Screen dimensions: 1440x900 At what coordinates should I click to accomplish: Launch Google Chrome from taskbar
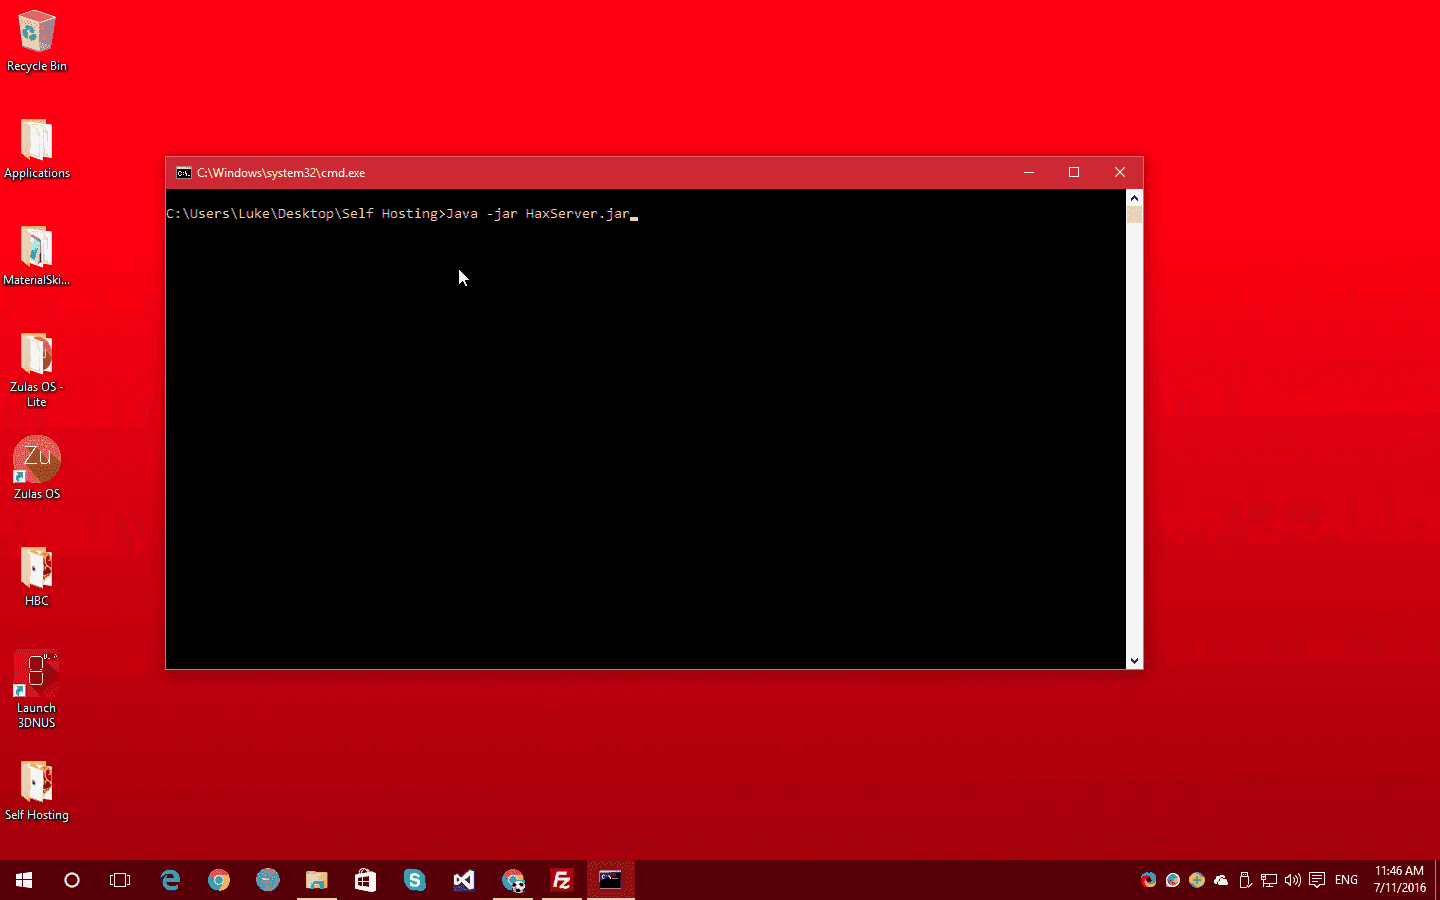coord(219,880)
